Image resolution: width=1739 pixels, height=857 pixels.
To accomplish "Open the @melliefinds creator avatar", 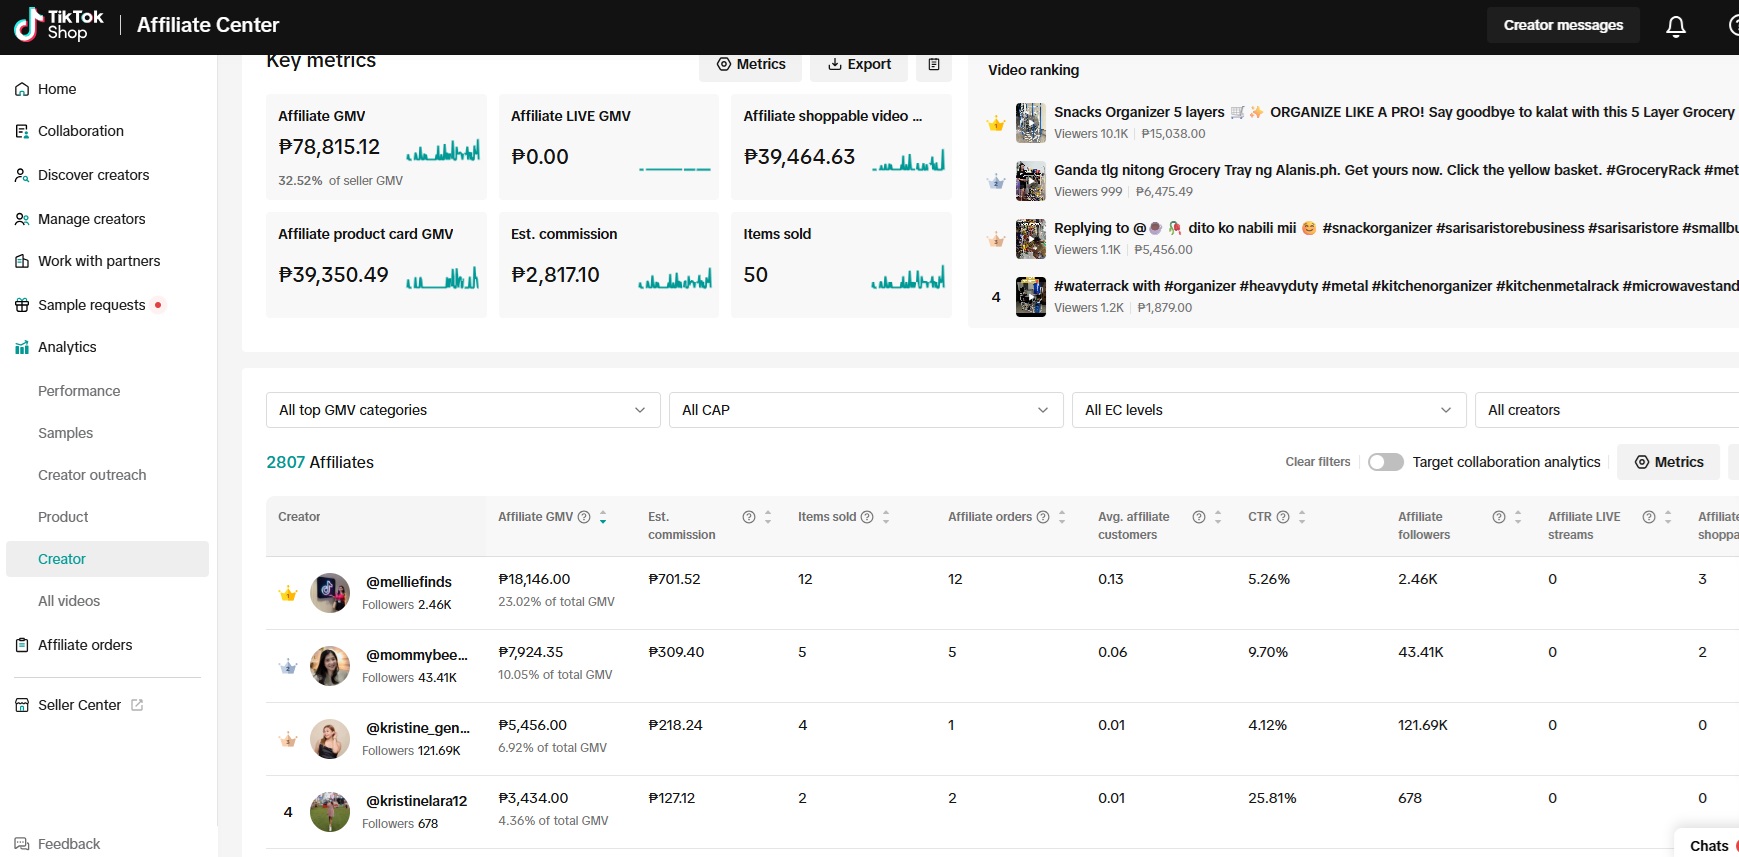I will tap(330, 593).
